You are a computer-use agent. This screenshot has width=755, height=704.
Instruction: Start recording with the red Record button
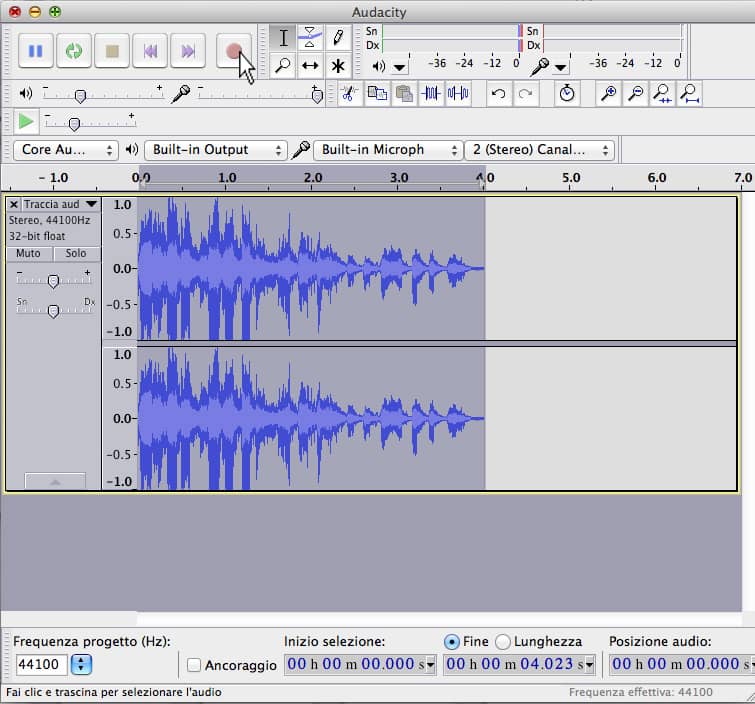(234, 51)
